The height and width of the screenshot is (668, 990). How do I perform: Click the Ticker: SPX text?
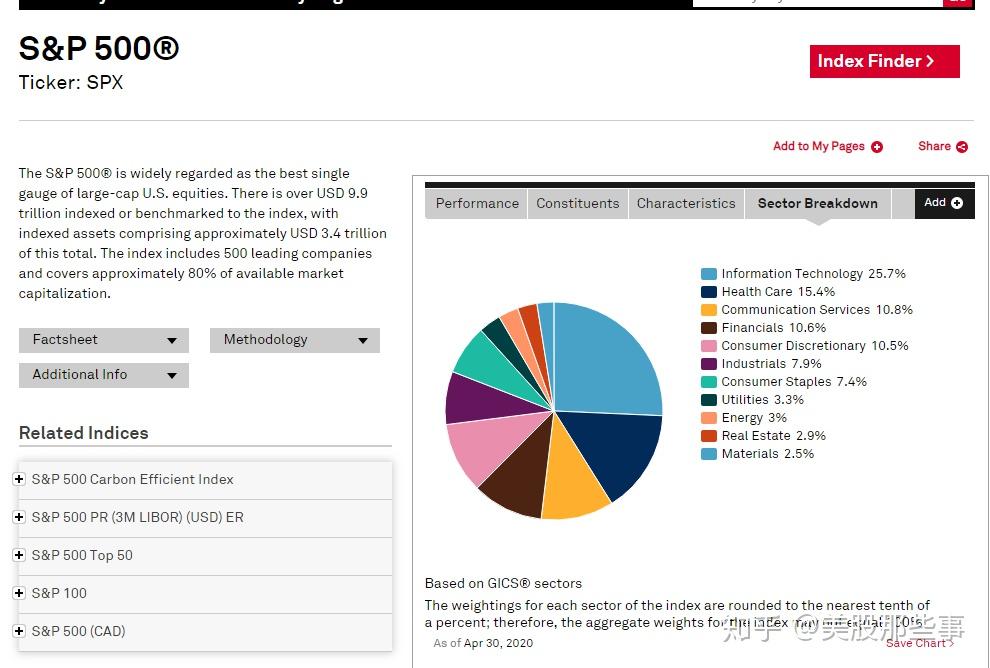tap(71, 83)
